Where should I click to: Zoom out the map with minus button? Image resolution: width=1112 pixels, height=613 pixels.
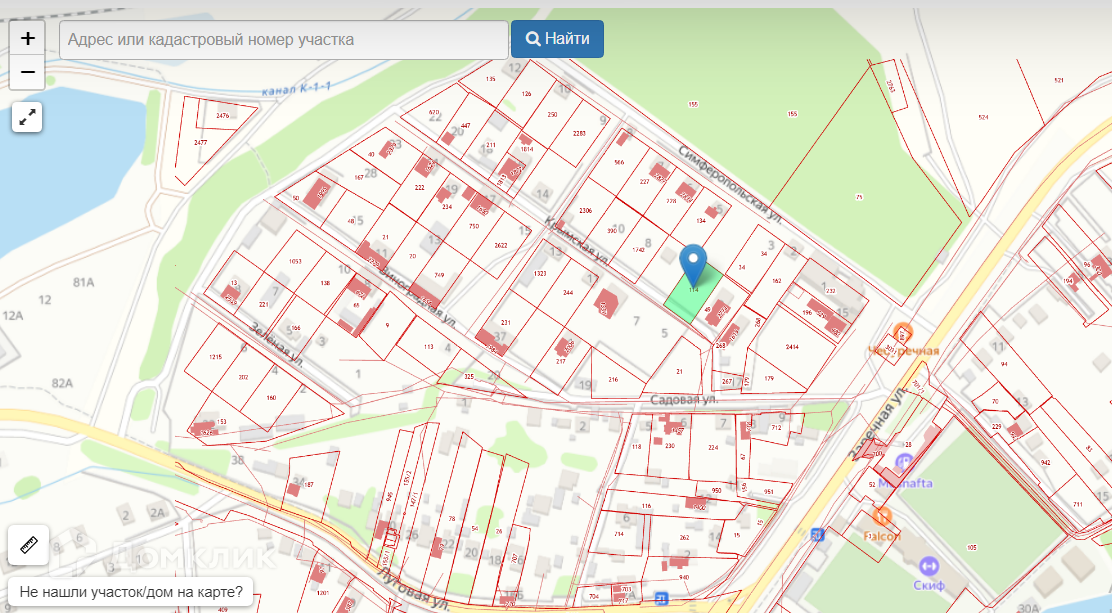coord(28,73)
